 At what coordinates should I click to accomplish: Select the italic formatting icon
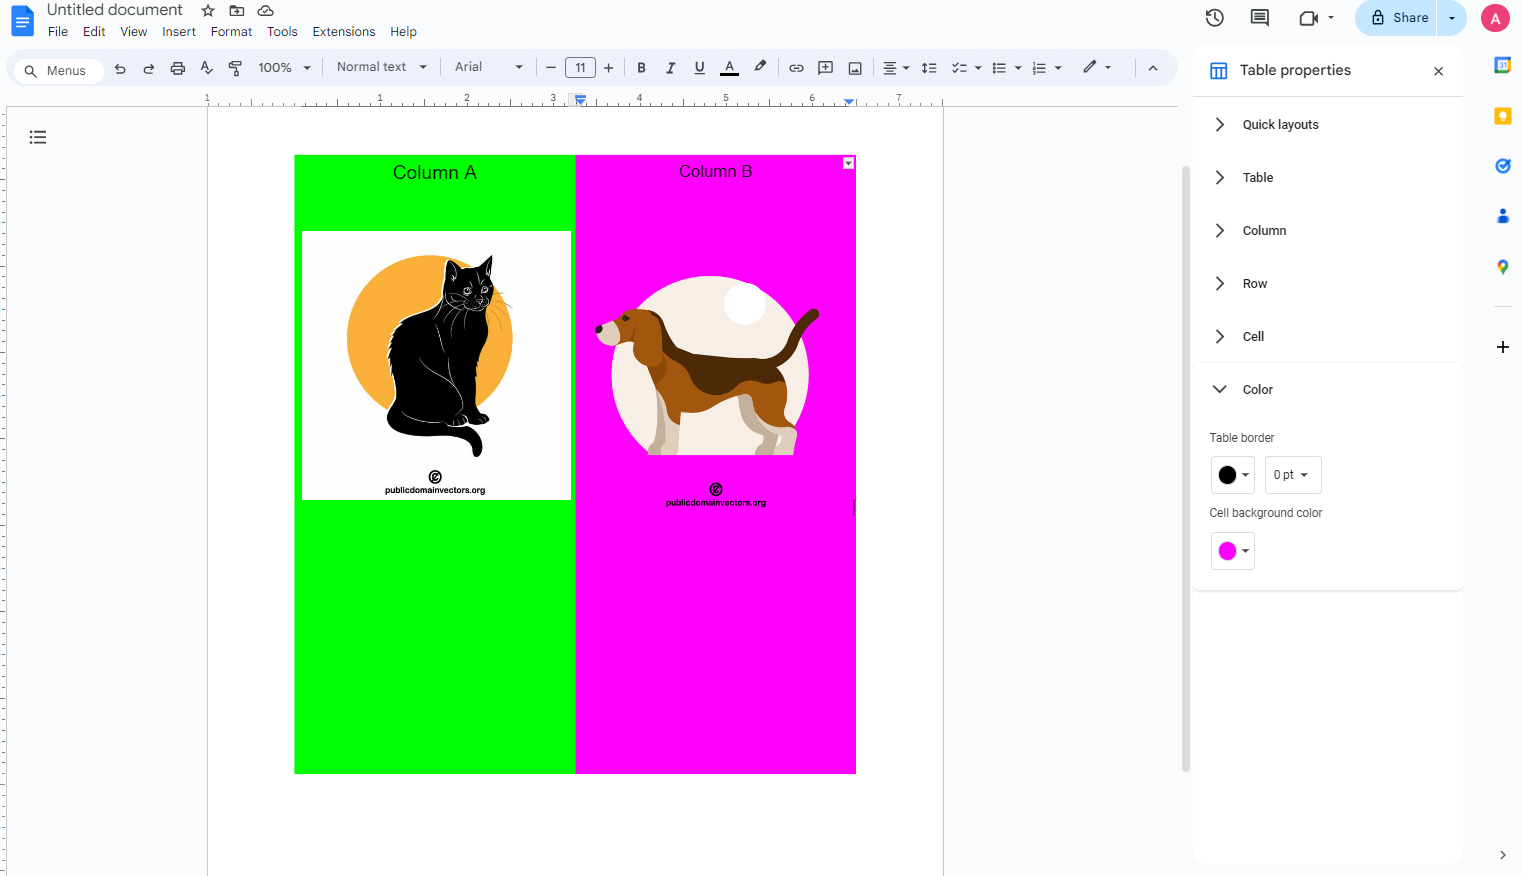[x=670, y=67]
